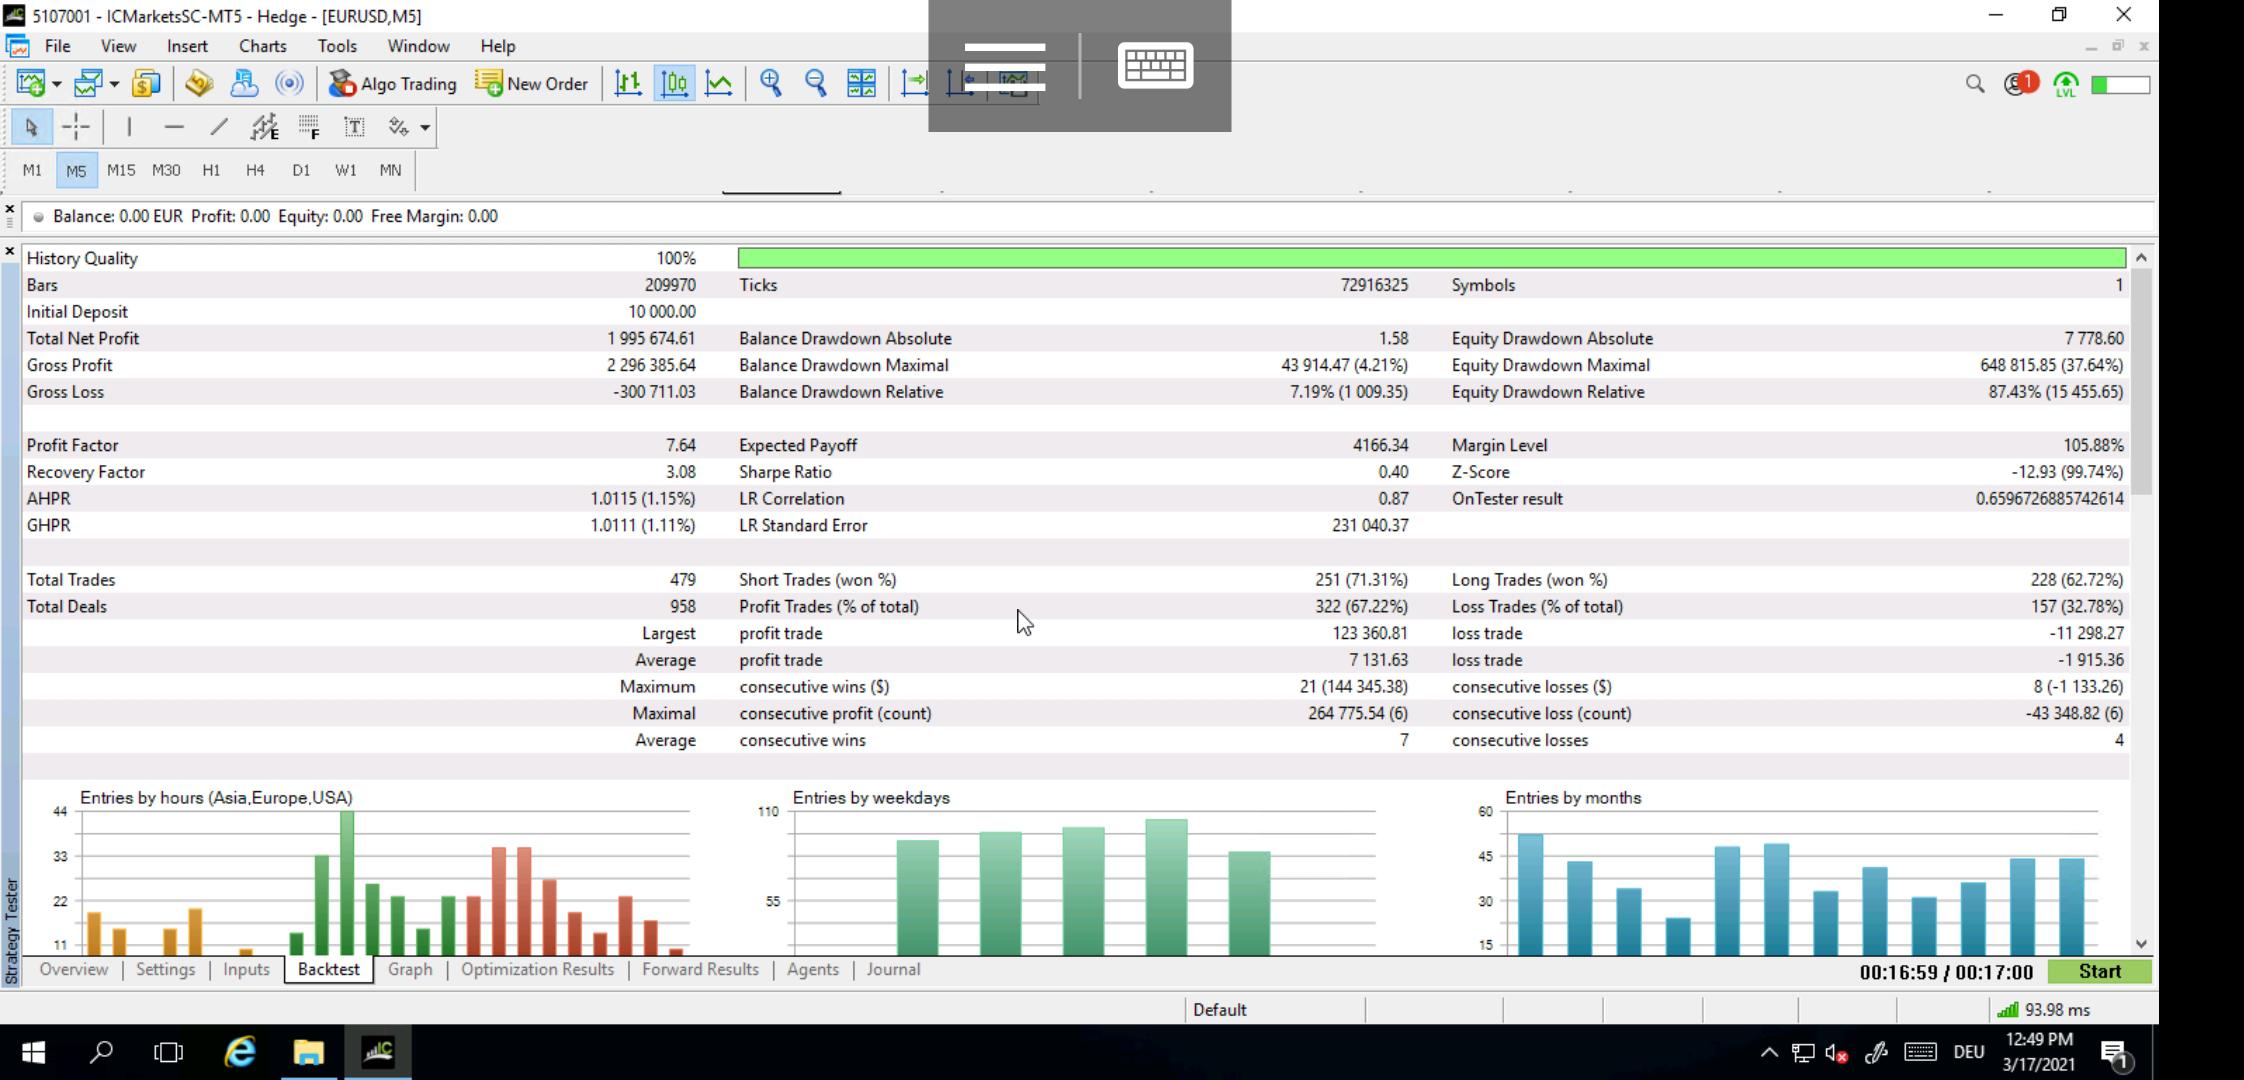Viewport: 2244px width, 1080px height.
Task: Tile chart windows with grid icon
Action: click(x=861, y=84)
